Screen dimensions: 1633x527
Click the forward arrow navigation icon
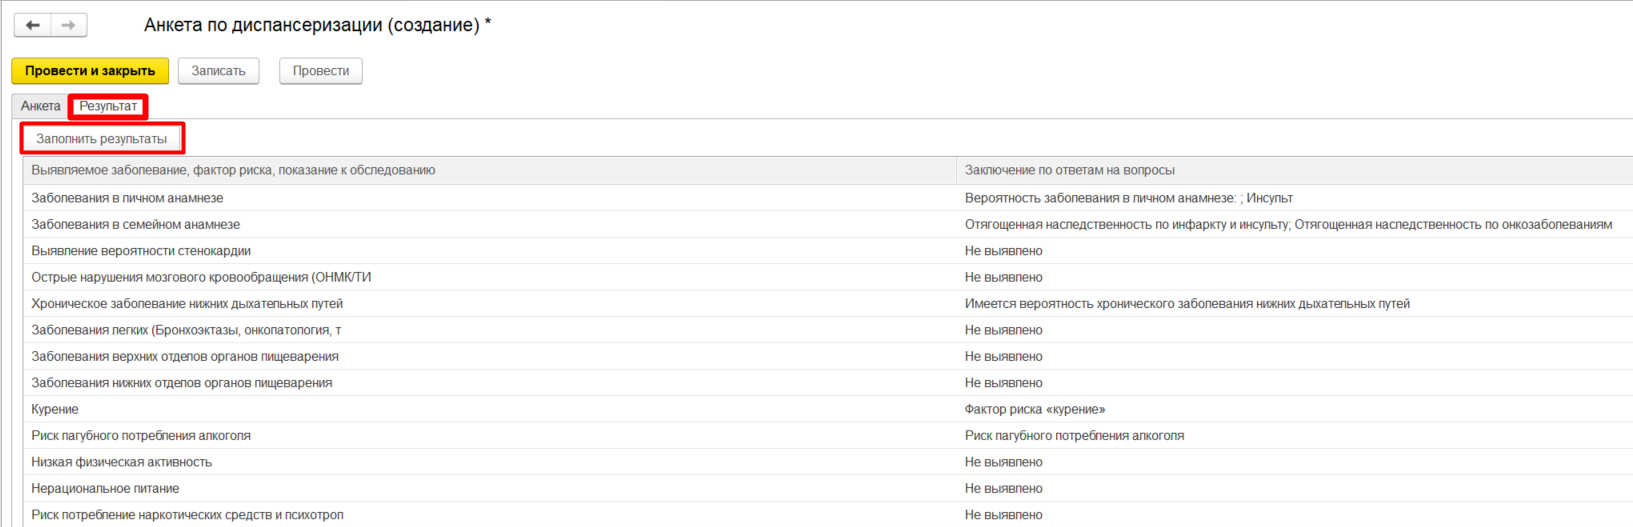[68, 25]
